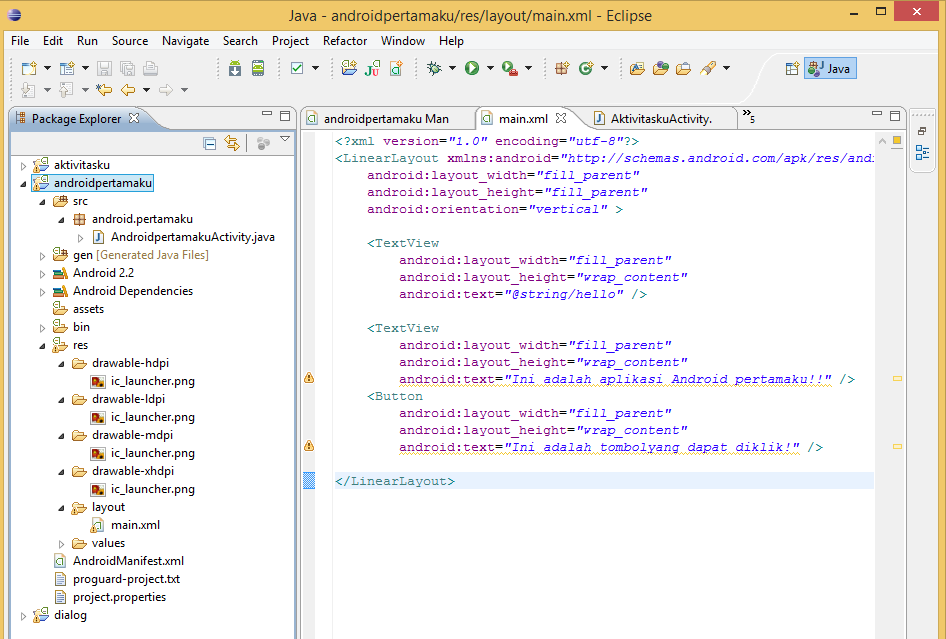Toggle Link with Editor in Package Explorer
Image resolution: width=946 pixels, height=639 pixels.
coord(232,143)
